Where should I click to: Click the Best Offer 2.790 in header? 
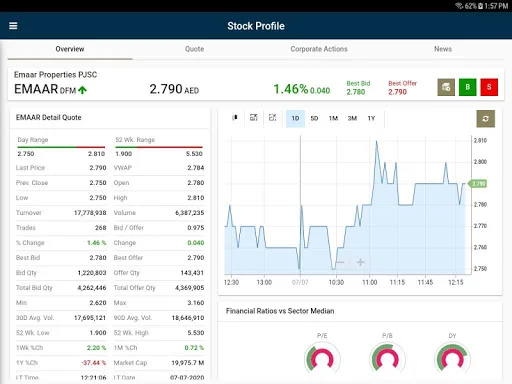[x=402, y=88]
